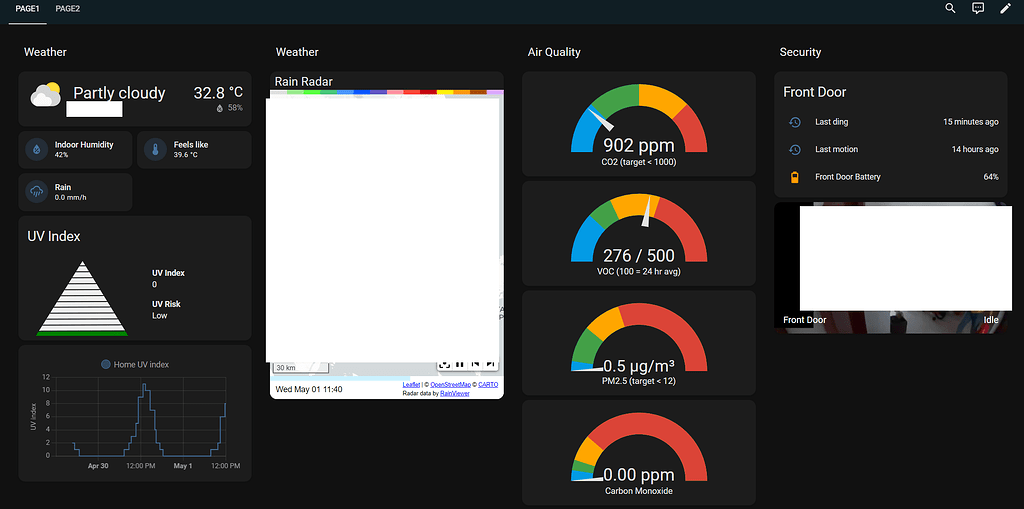Click the radar color legend bar

[387, 92]
